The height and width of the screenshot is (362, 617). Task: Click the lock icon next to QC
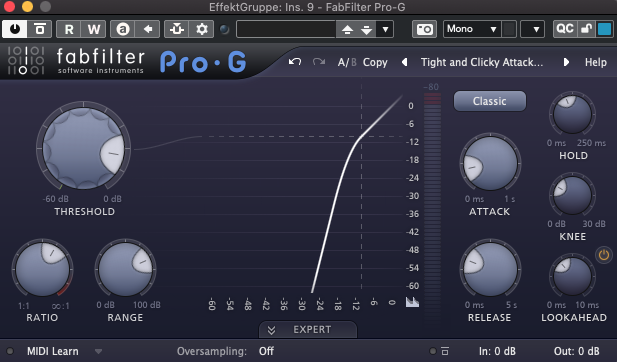click(586, 29)
